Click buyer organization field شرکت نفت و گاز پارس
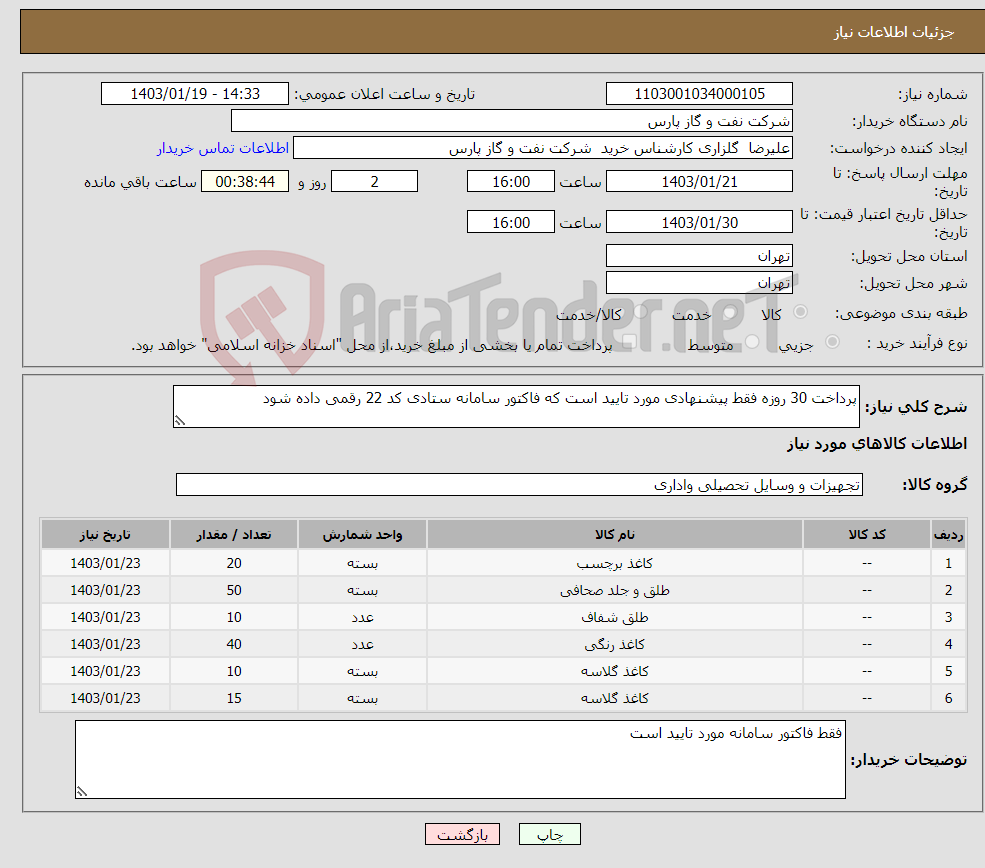This screenshot has width=985, height=868. point(511,121)
